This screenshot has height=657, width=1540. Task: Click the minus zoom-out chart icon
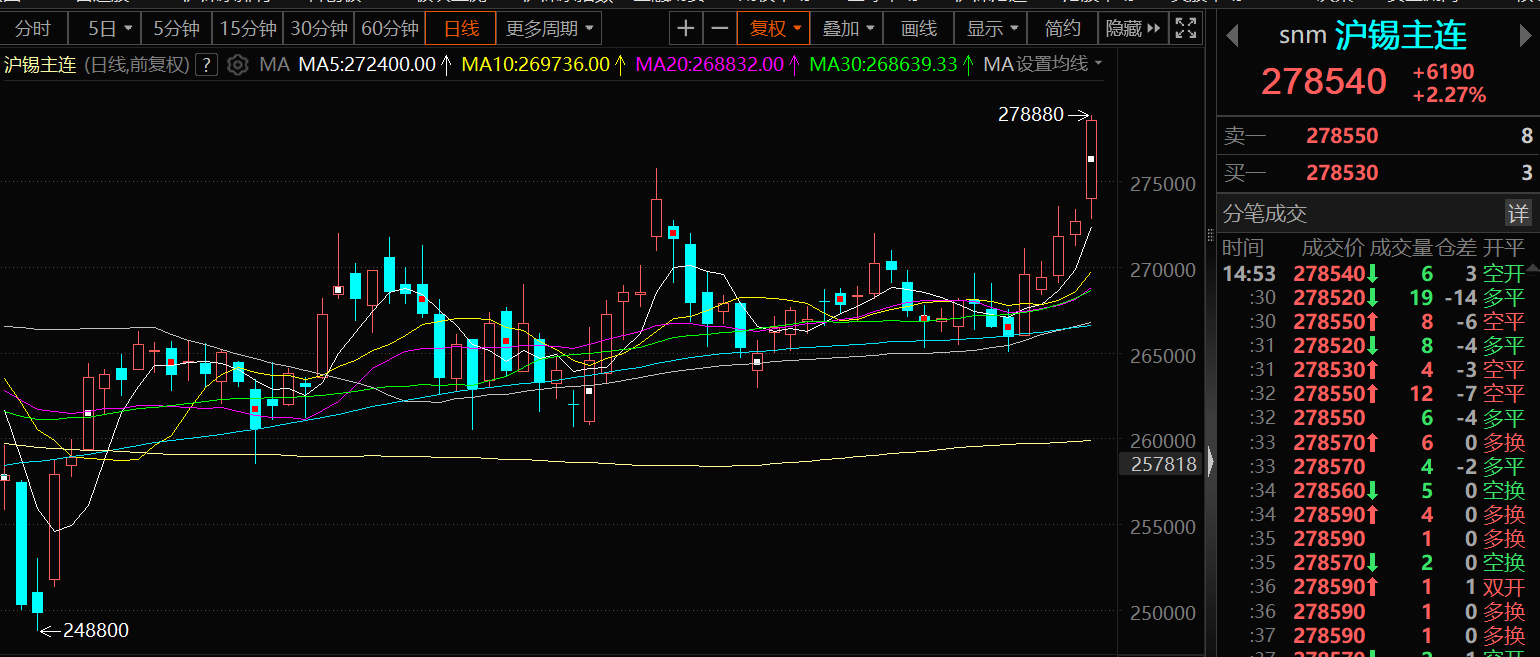(x=720, y=28)
